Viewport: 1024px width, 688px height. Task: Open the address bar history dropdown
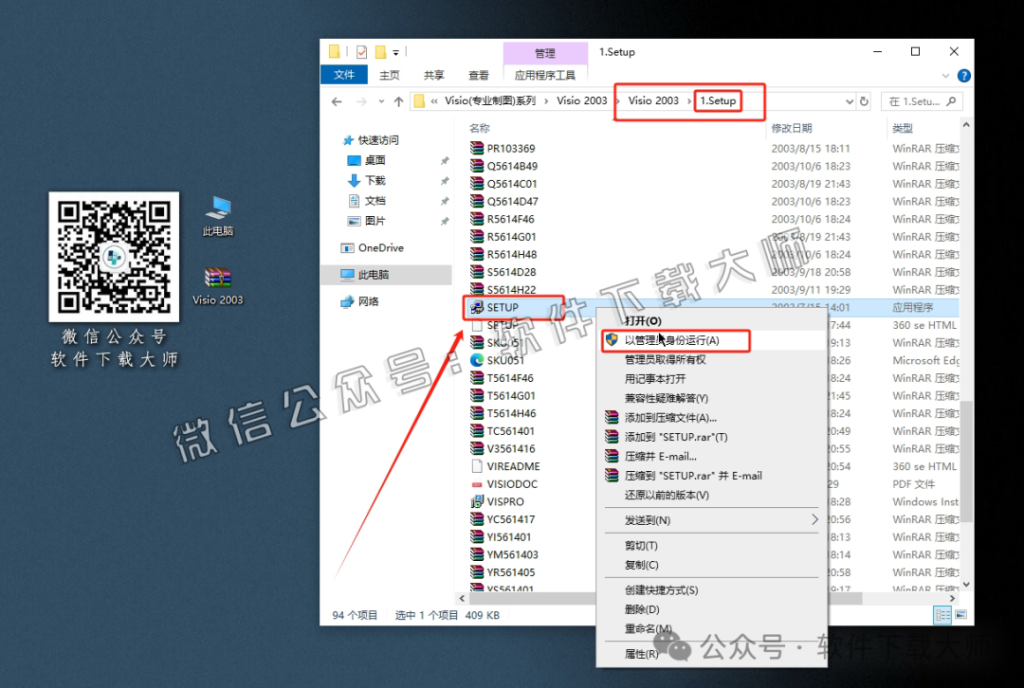point(850,100)
